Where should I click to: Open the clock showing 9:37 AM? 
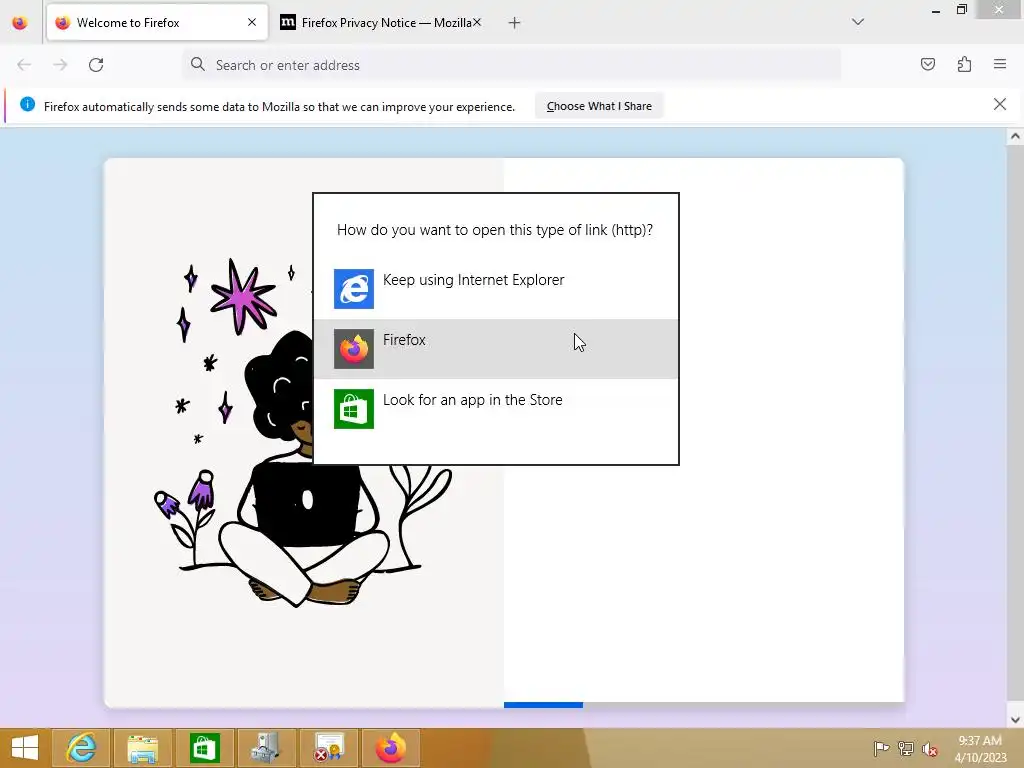[980, 748]
